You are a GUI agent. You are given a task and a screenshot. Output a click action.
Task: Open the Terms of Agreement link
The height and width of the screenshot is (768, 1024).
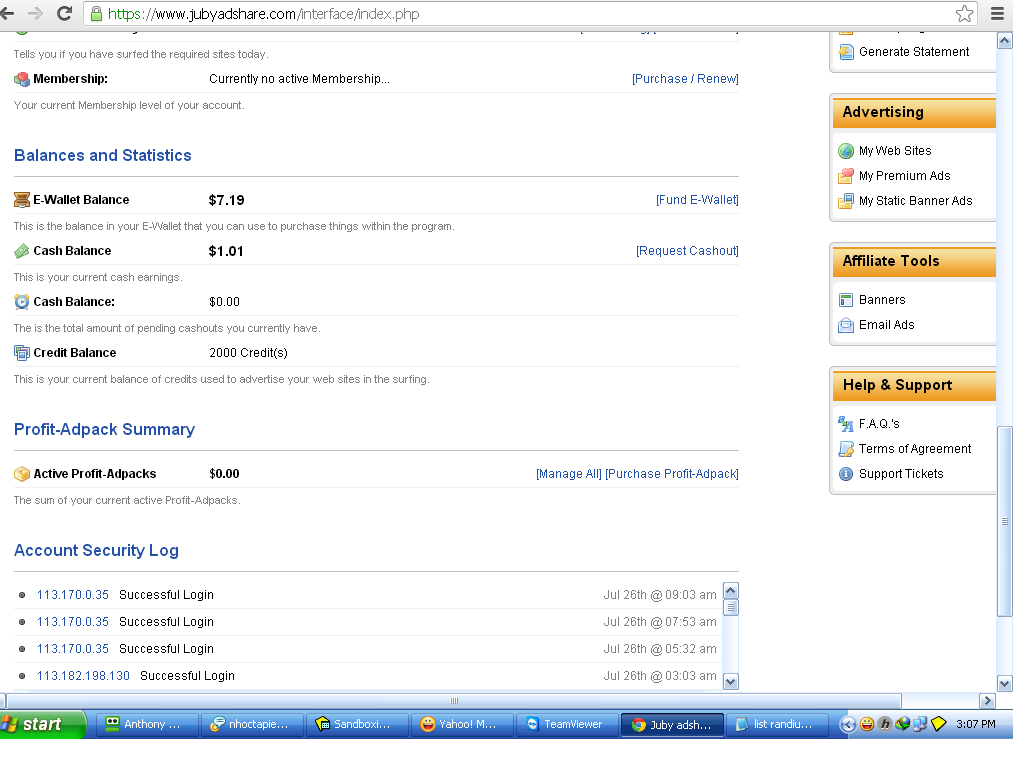[915, 449]
